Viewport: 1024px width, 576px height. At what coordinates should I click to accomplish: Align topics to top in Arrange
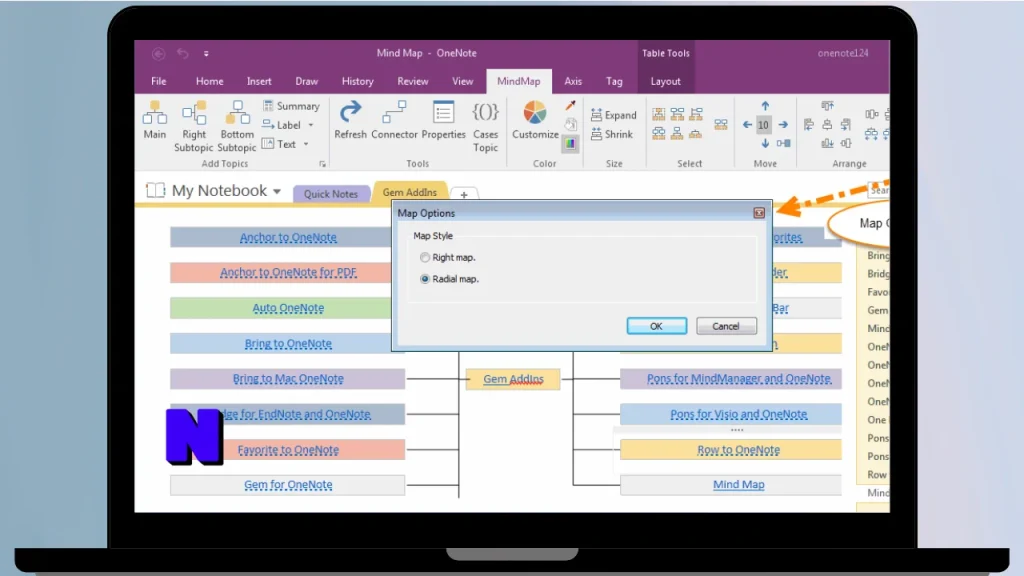[x=827, y=106]
